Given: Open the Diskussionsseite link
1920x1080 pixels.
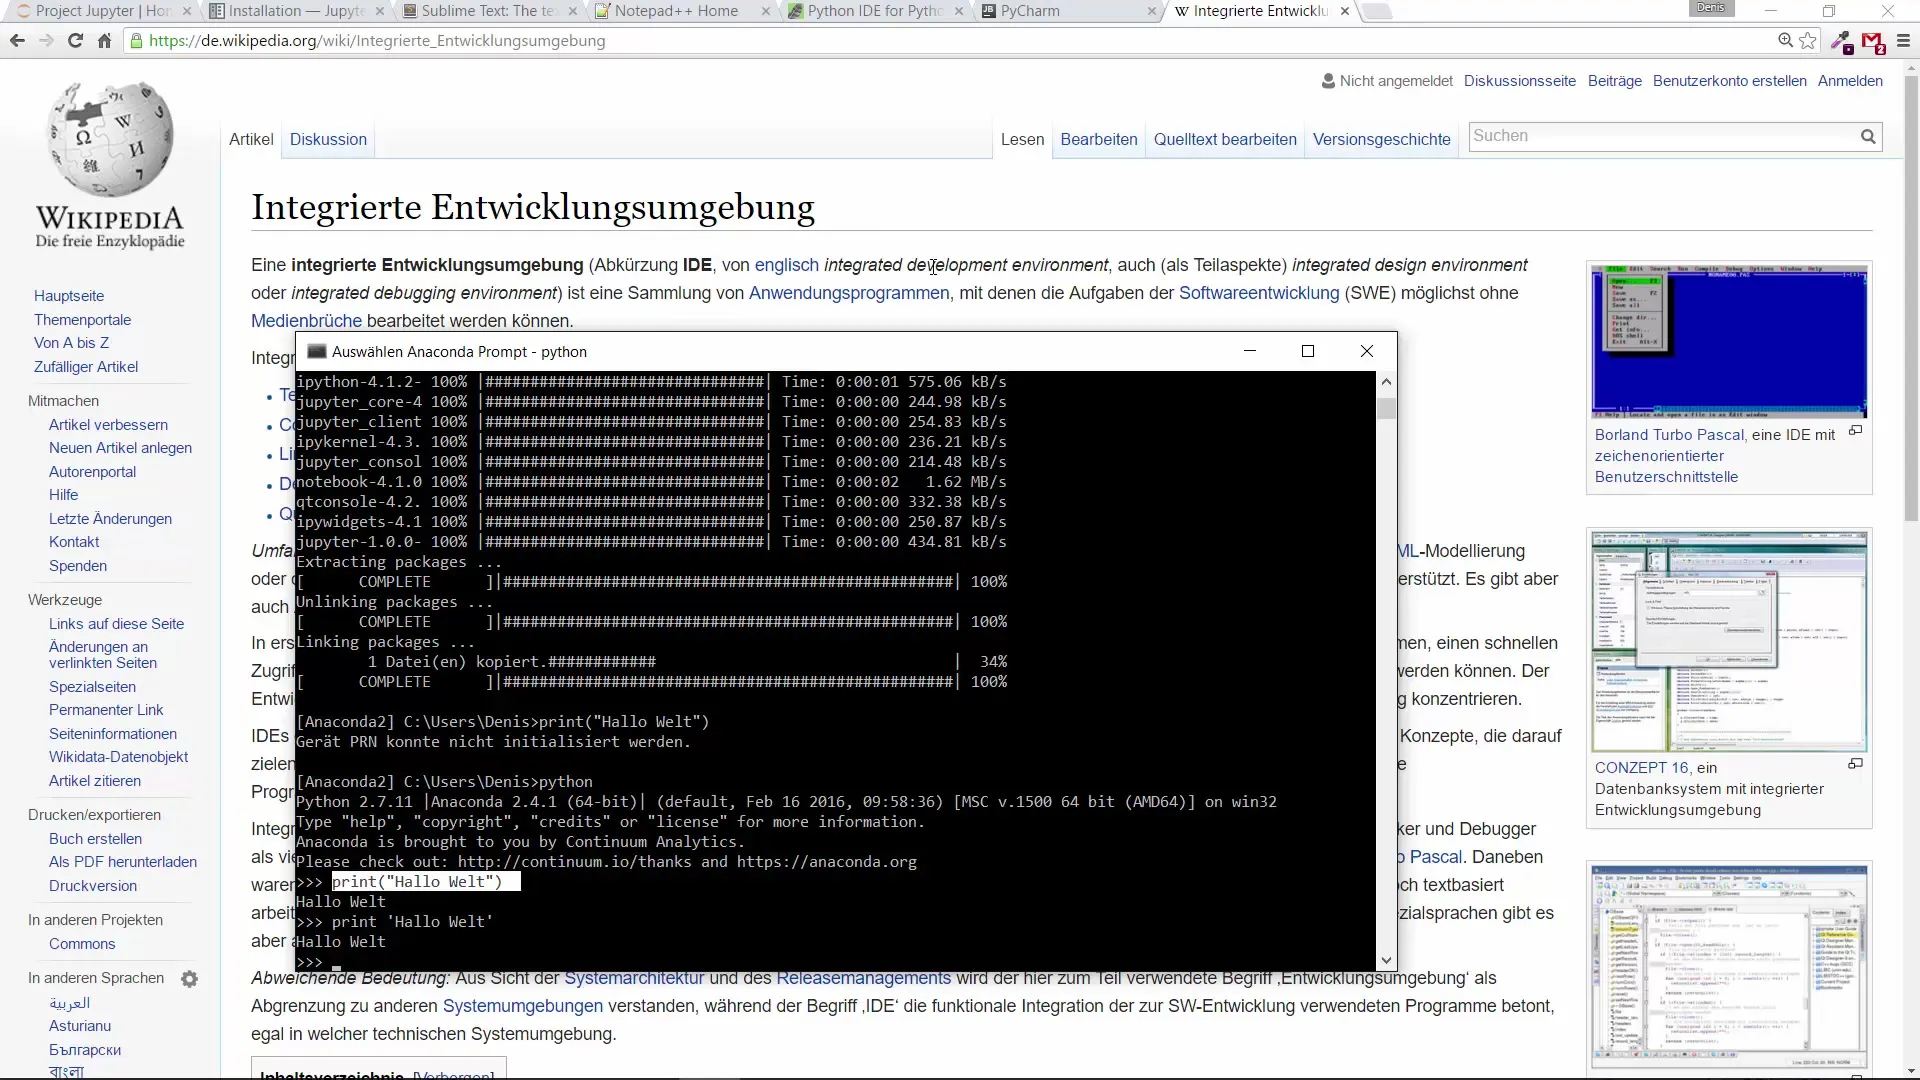Looking at the screenshot, I should click(1519, 81).
